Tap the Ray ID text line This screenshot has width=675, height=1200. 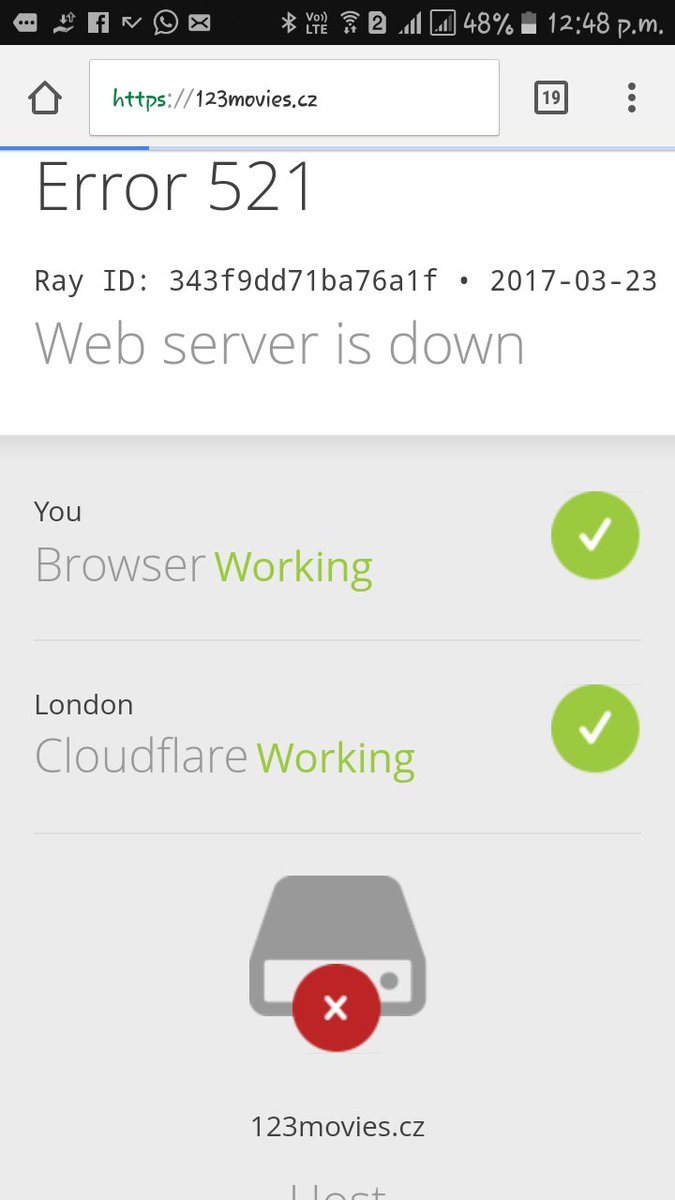346,281
